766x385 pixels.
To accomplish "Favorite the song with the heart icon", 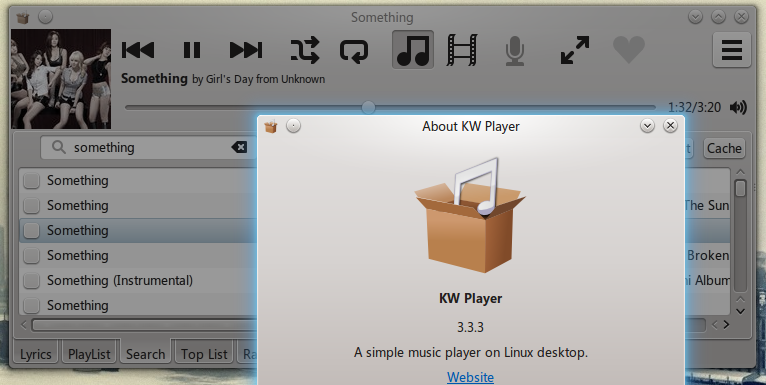I will (629, 50).
